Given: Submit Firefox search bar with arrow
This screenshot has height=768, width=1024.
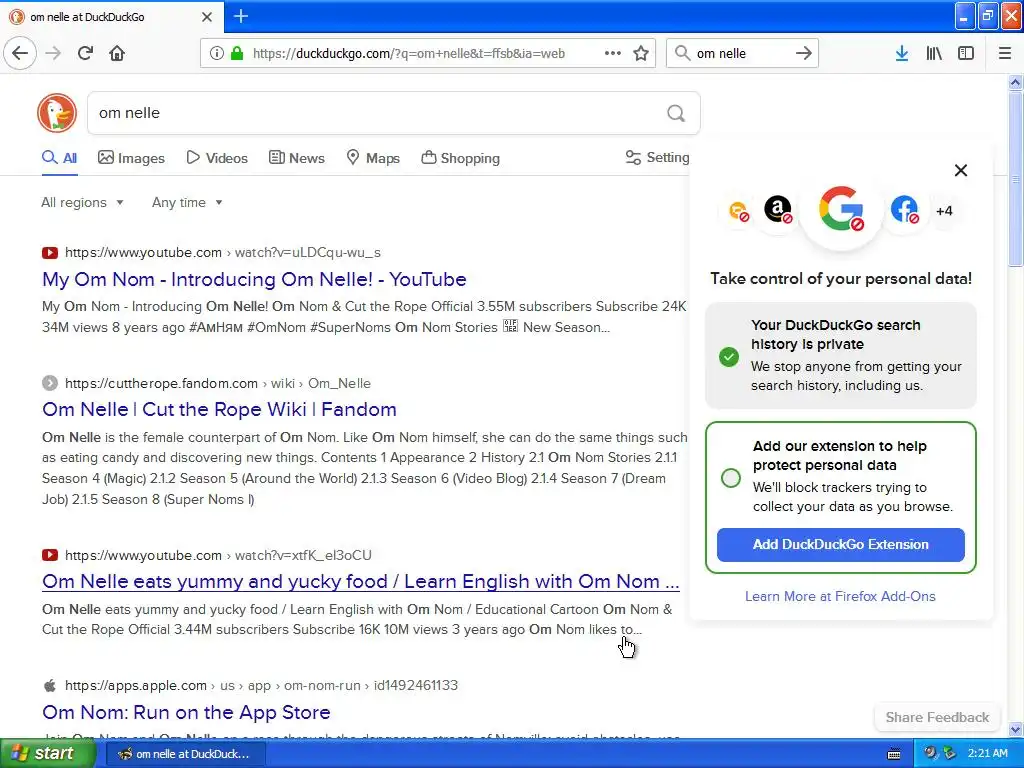Looking at the screenshot, I should pyautogui.click(x=804, y=53).
